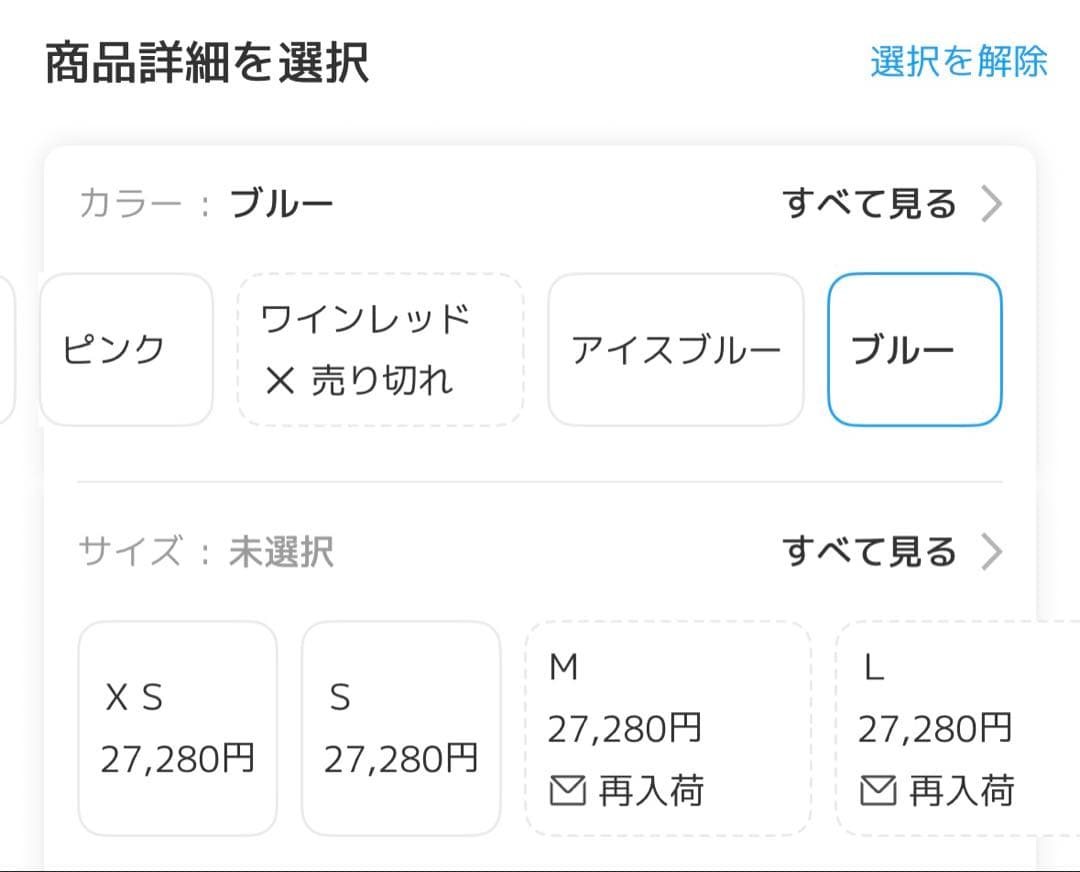Tap the 再入荷 label in size M

pos(651,792)
